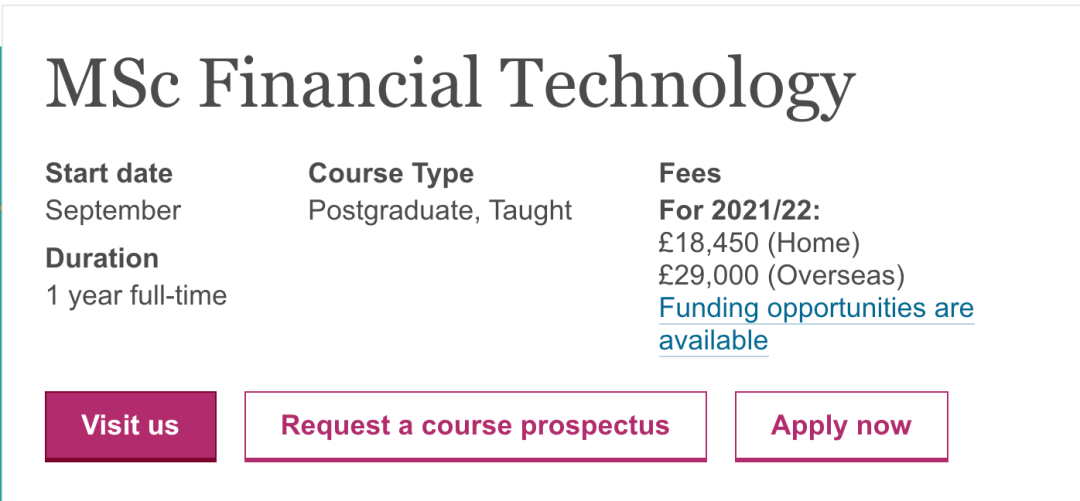Click "Technology" in the page heading

[678, 84]
